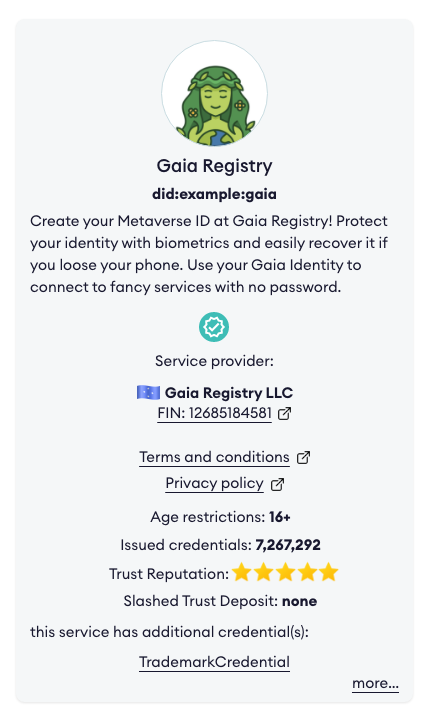Click the issued credentials count 7,267,292
428x719 pixels.
[x=288, y=545]
